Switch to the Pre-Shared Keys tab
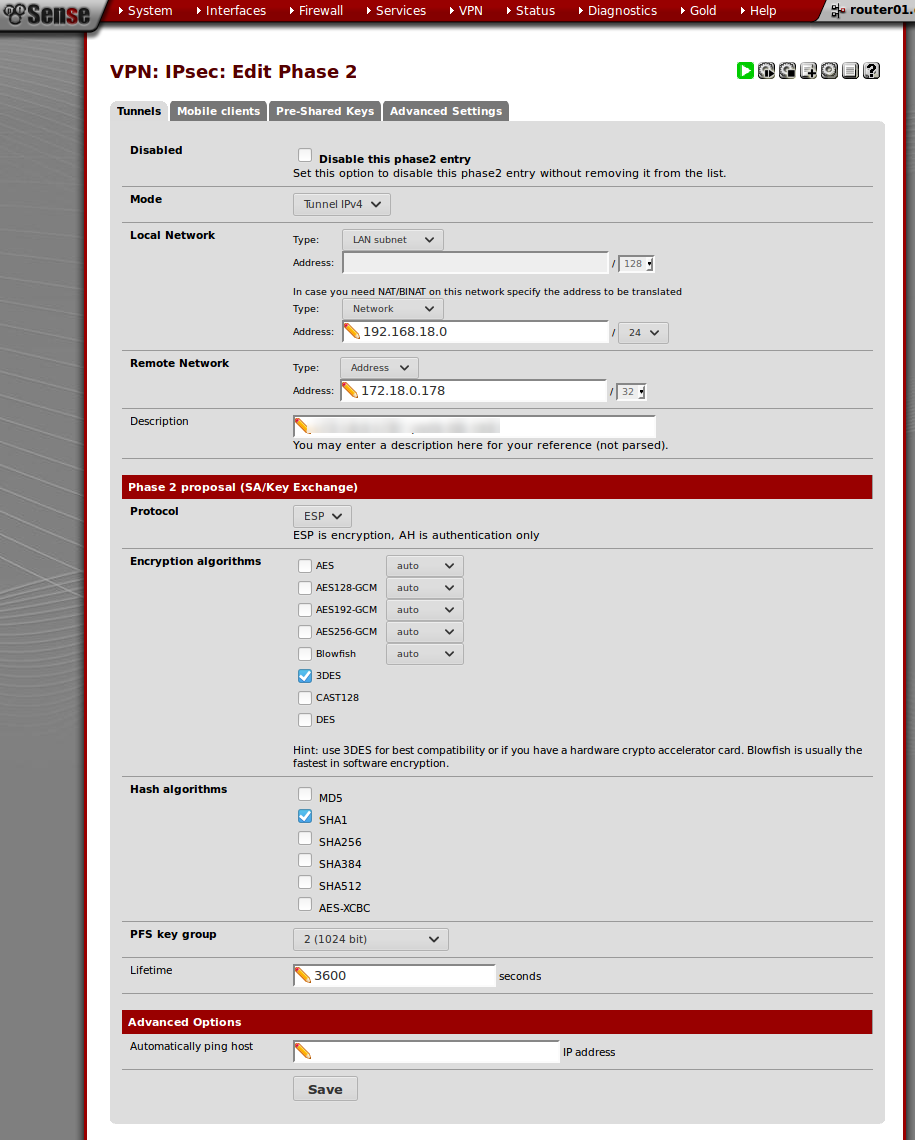 point(325,111)
